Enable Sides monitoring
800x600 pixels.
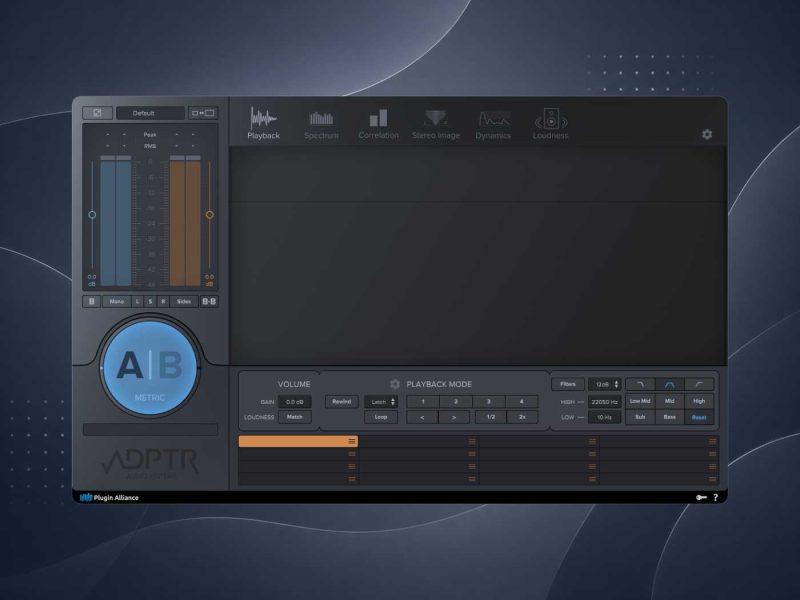coord(184,302)
